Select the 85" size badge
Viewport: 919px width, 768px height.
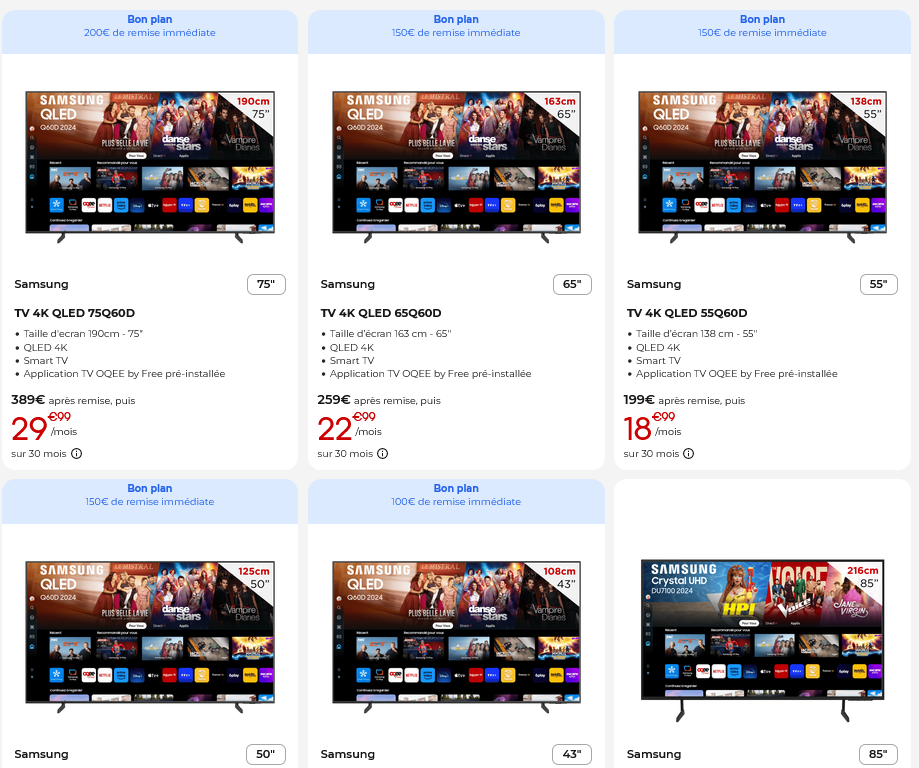tap(879, 754)
